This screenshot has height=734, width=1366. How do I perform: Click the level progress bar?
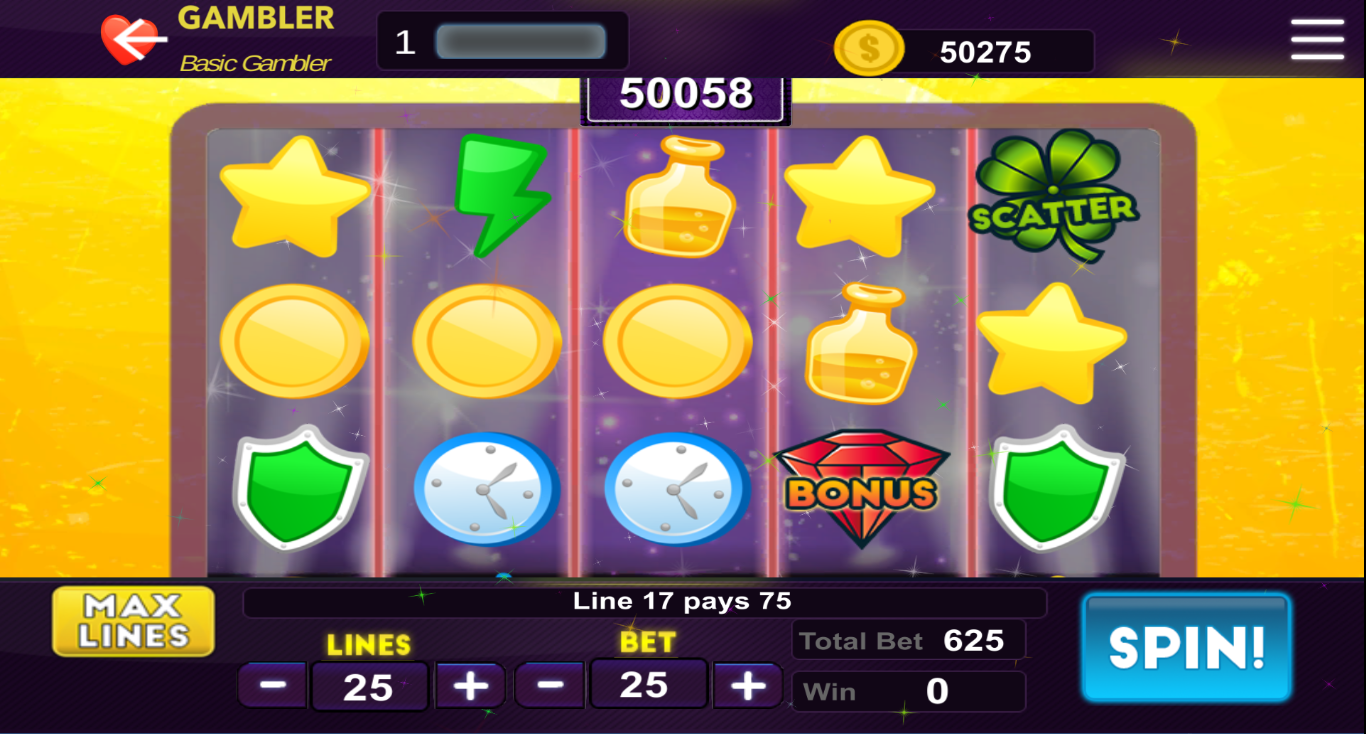[521, 42]
